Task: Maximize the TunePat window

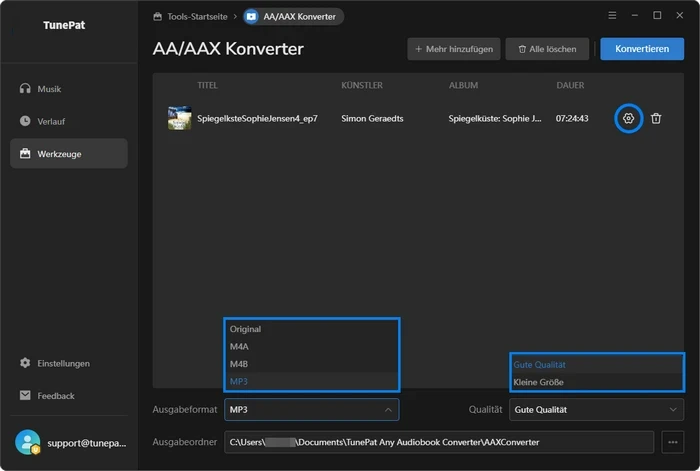Action: pos(657,16)
